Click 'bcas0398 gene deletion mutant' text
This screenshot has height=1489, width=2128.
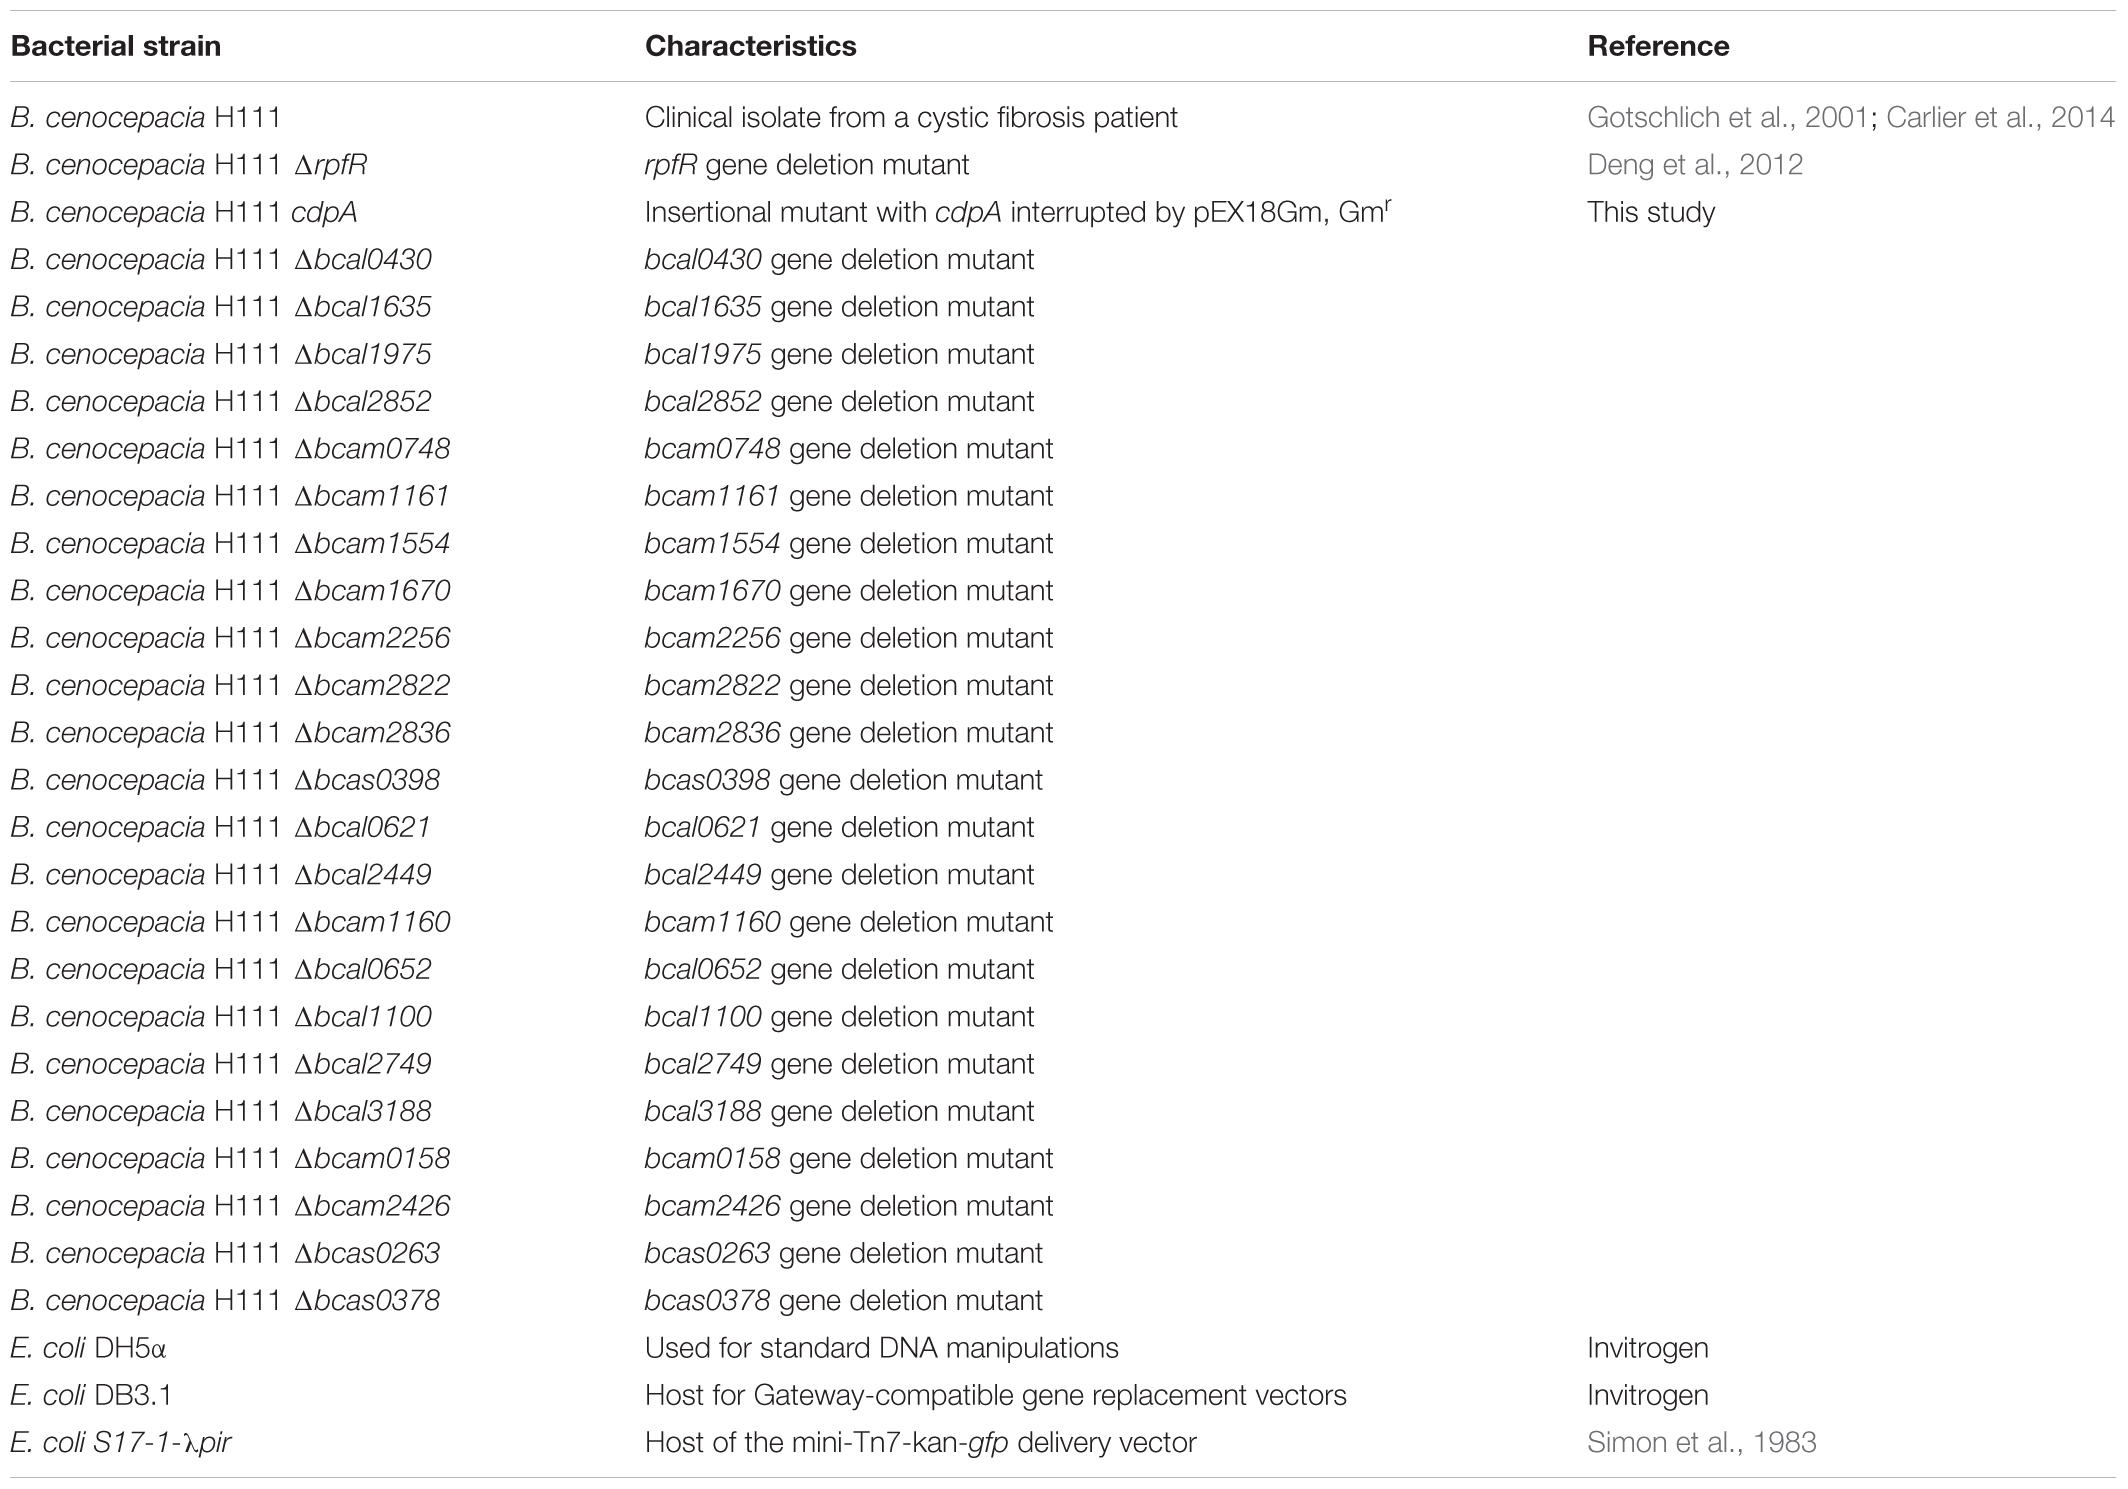point(844,780)
